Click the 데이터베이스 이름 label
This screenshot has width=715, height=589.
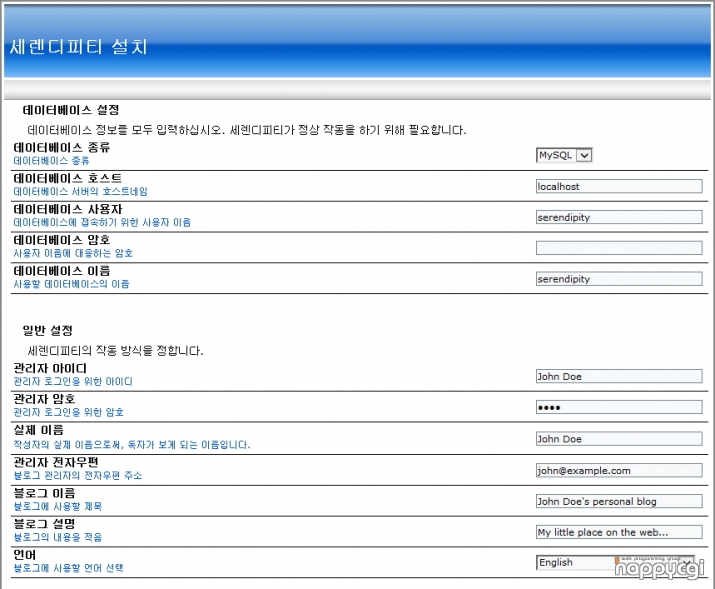coord(62,271)
